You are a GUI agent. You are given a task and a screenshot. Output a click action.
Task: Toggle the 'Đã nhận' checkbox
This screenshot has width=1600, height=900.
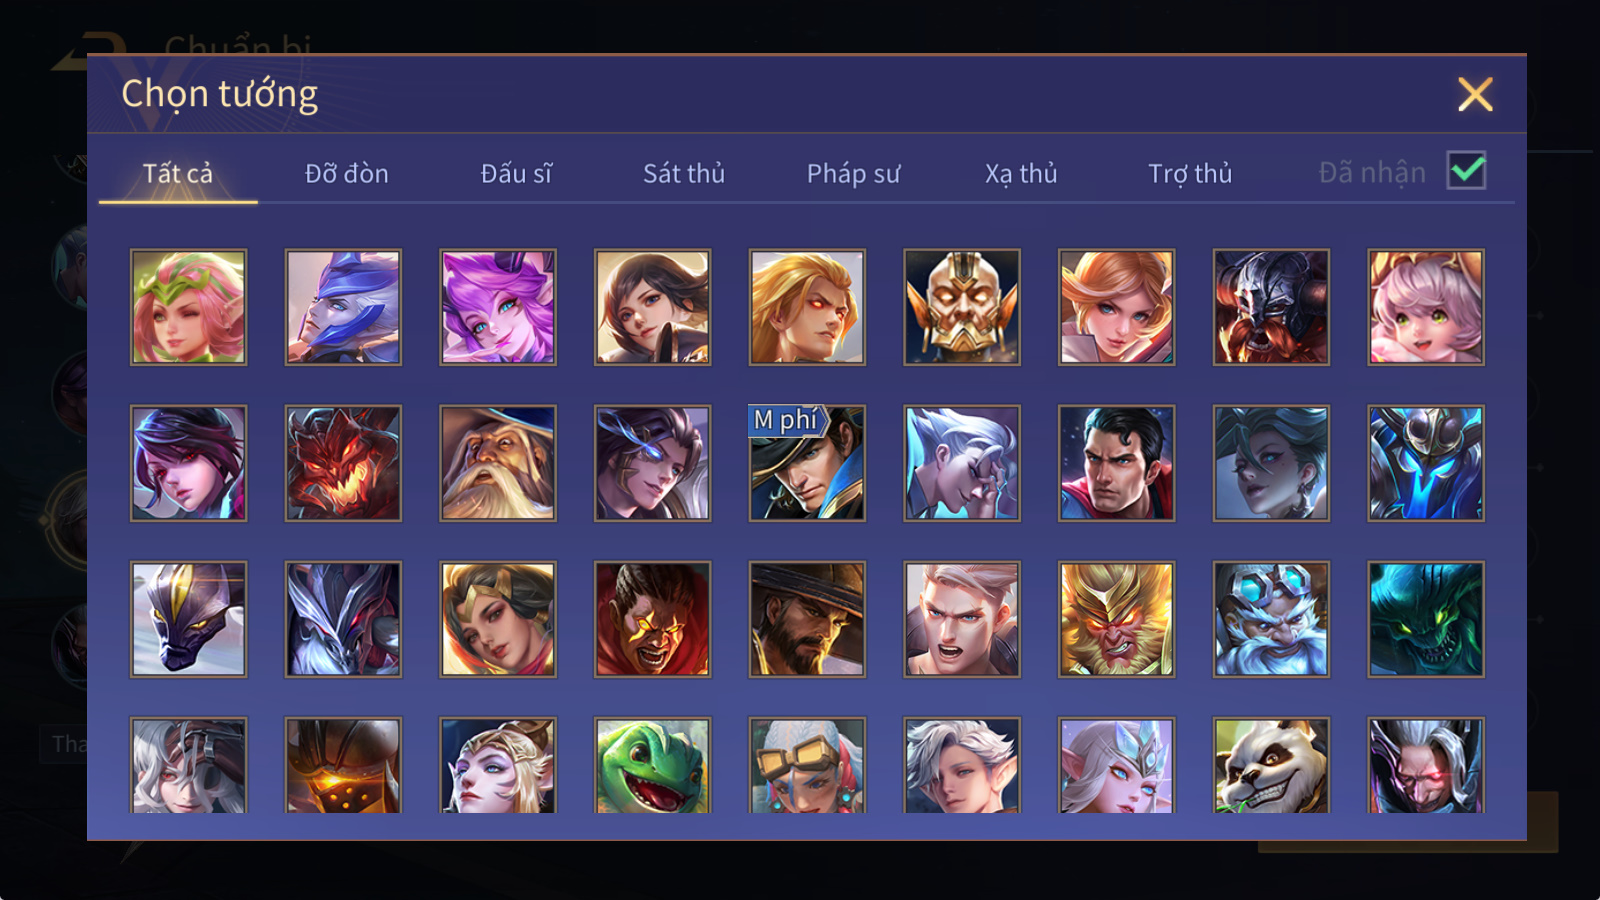pos(1466,171)
